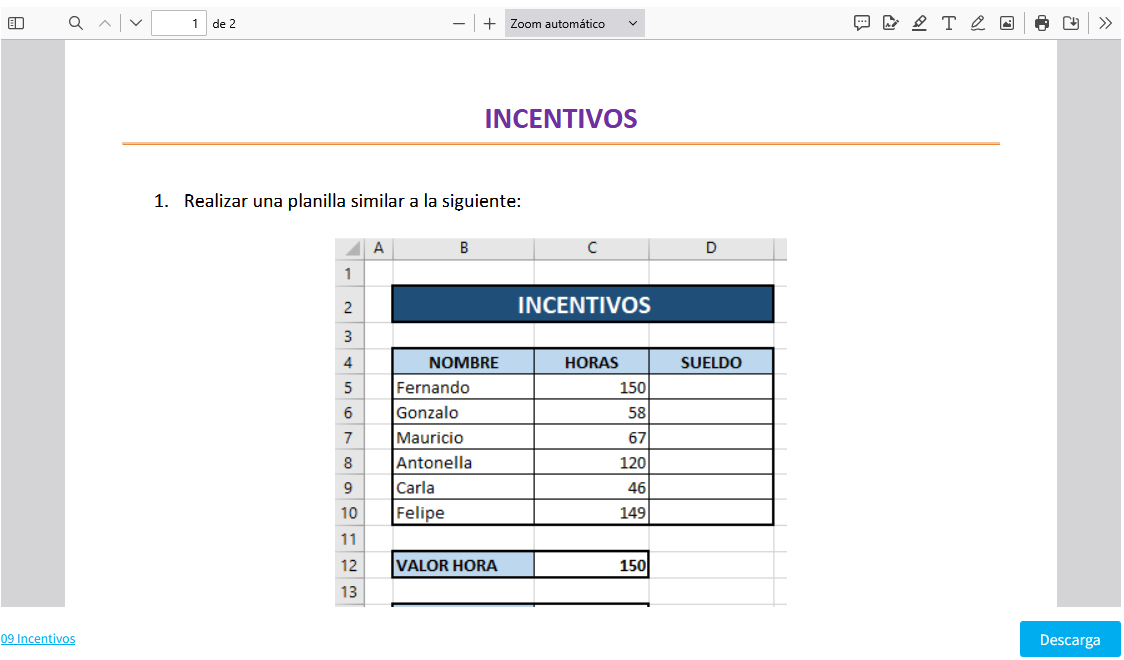Choose the freehand draw tool
The height and width of the screenshot is (660, 1124).
click(x=977, y=23)
